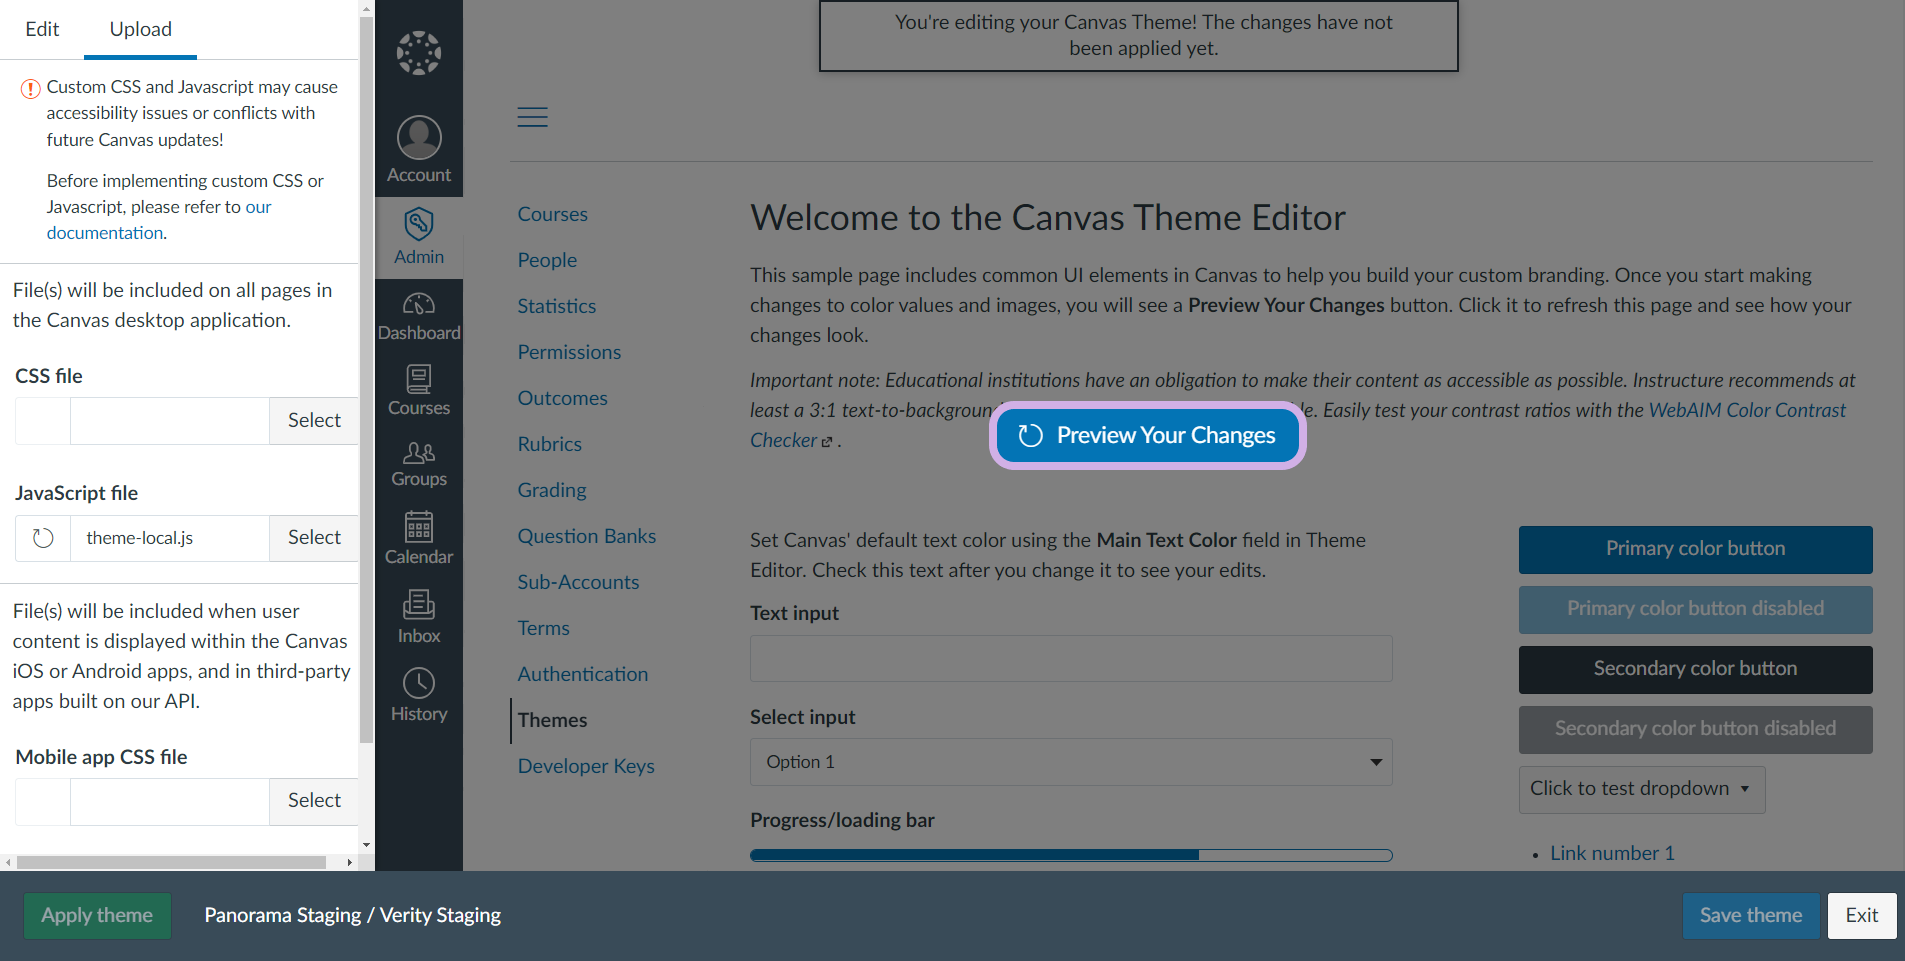Open the Authentication link

[x=583, y=674]
